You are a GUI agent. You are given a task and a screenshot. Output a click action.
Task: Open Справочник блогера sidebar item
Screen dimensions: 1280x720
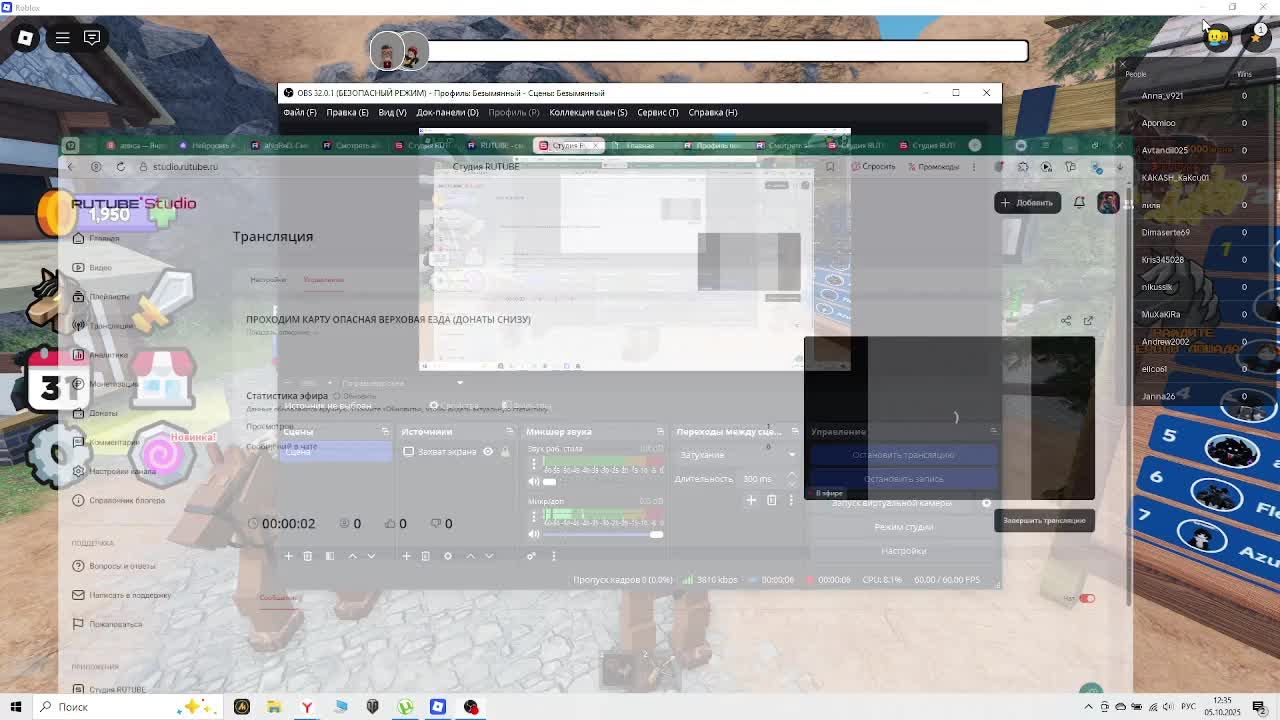click(118, 500)
